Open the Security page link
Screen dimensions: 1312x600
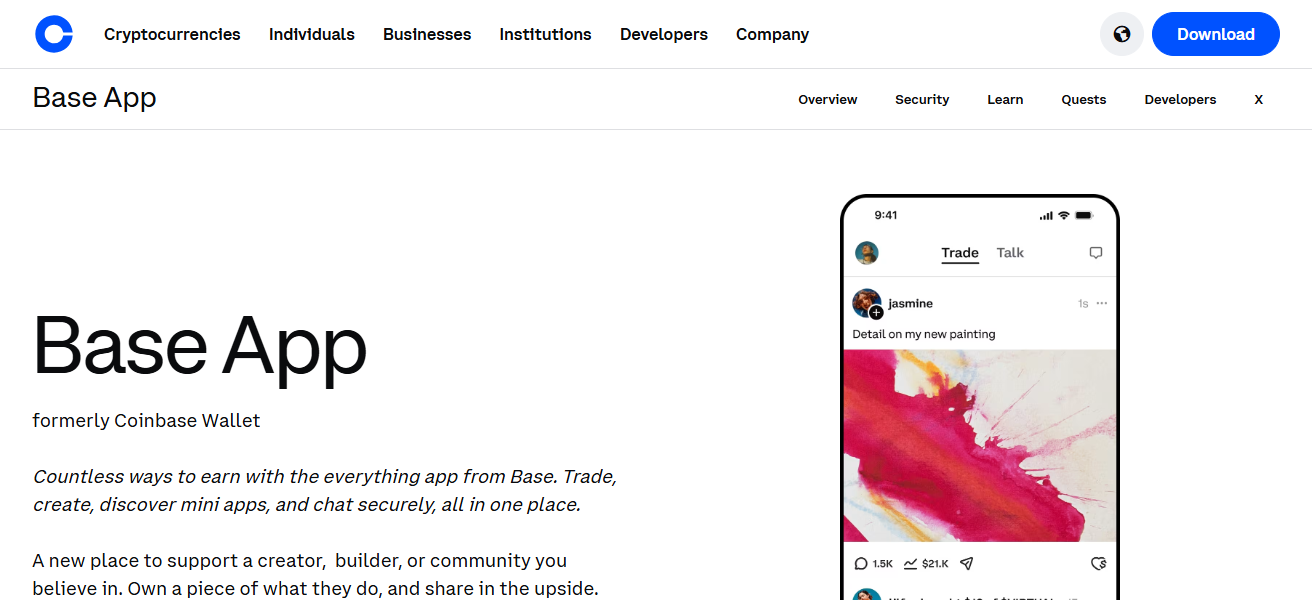pos(921,99)
